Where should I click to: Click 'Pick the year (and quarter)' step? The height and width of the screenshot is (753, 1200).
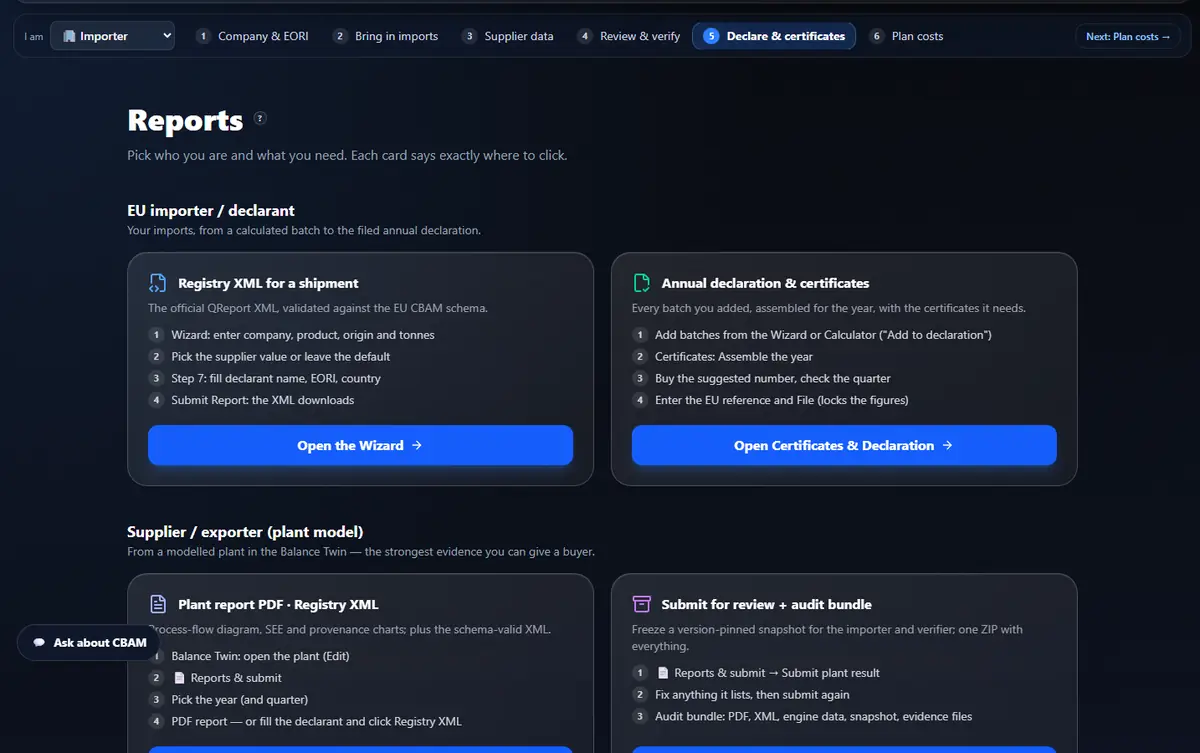(x=239, y=700)
